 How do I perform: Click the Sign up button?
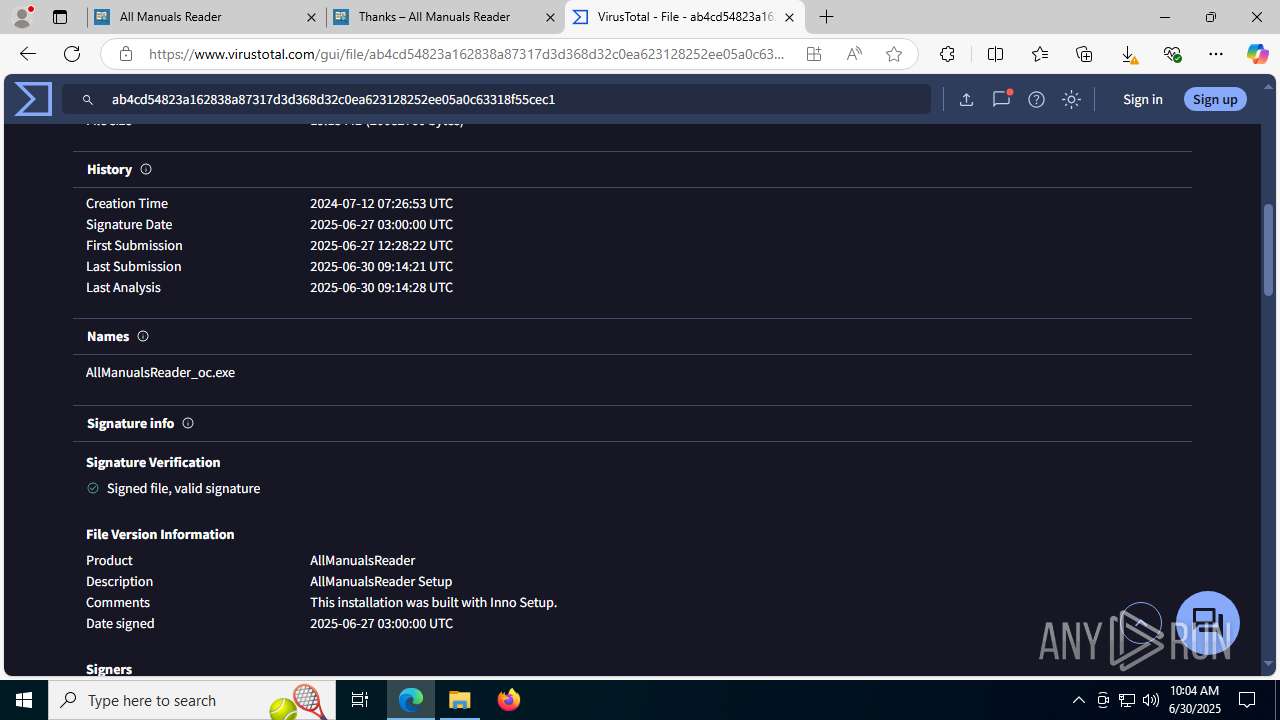click(x=1215, y=99)
